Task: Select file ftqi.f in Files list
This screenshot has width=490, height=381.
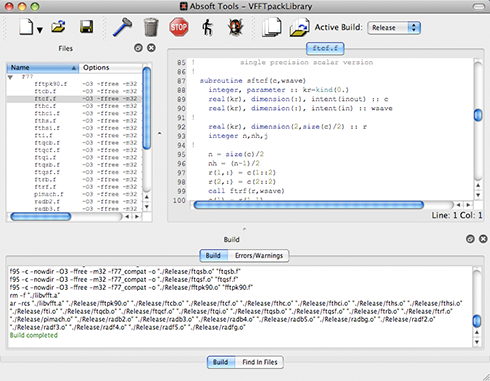Action: 45,157
